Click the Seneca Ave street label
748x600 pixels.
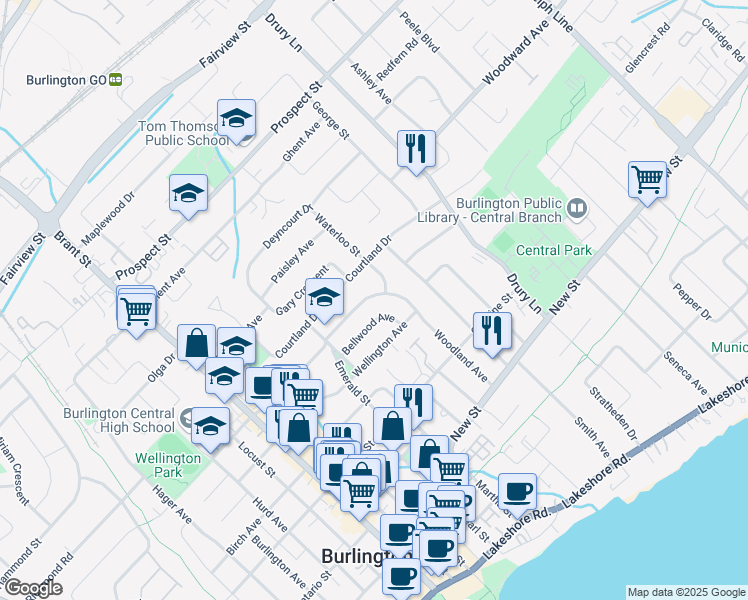[686, 373]
